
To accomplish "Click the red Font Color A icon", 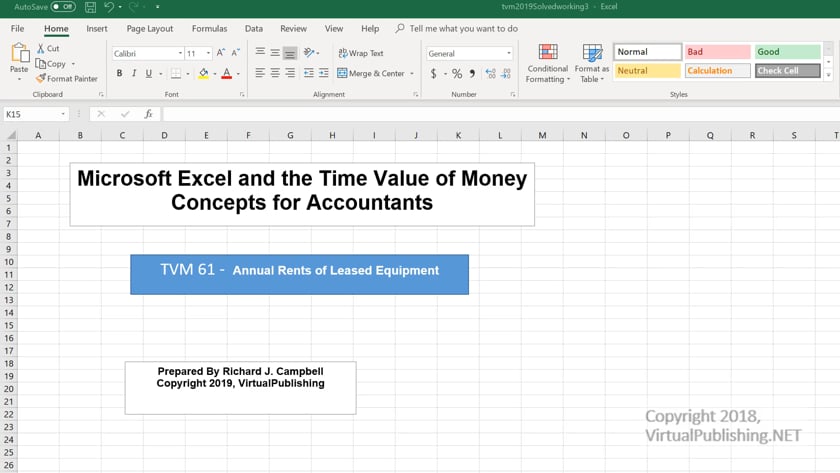I will (x=227, y=73).
